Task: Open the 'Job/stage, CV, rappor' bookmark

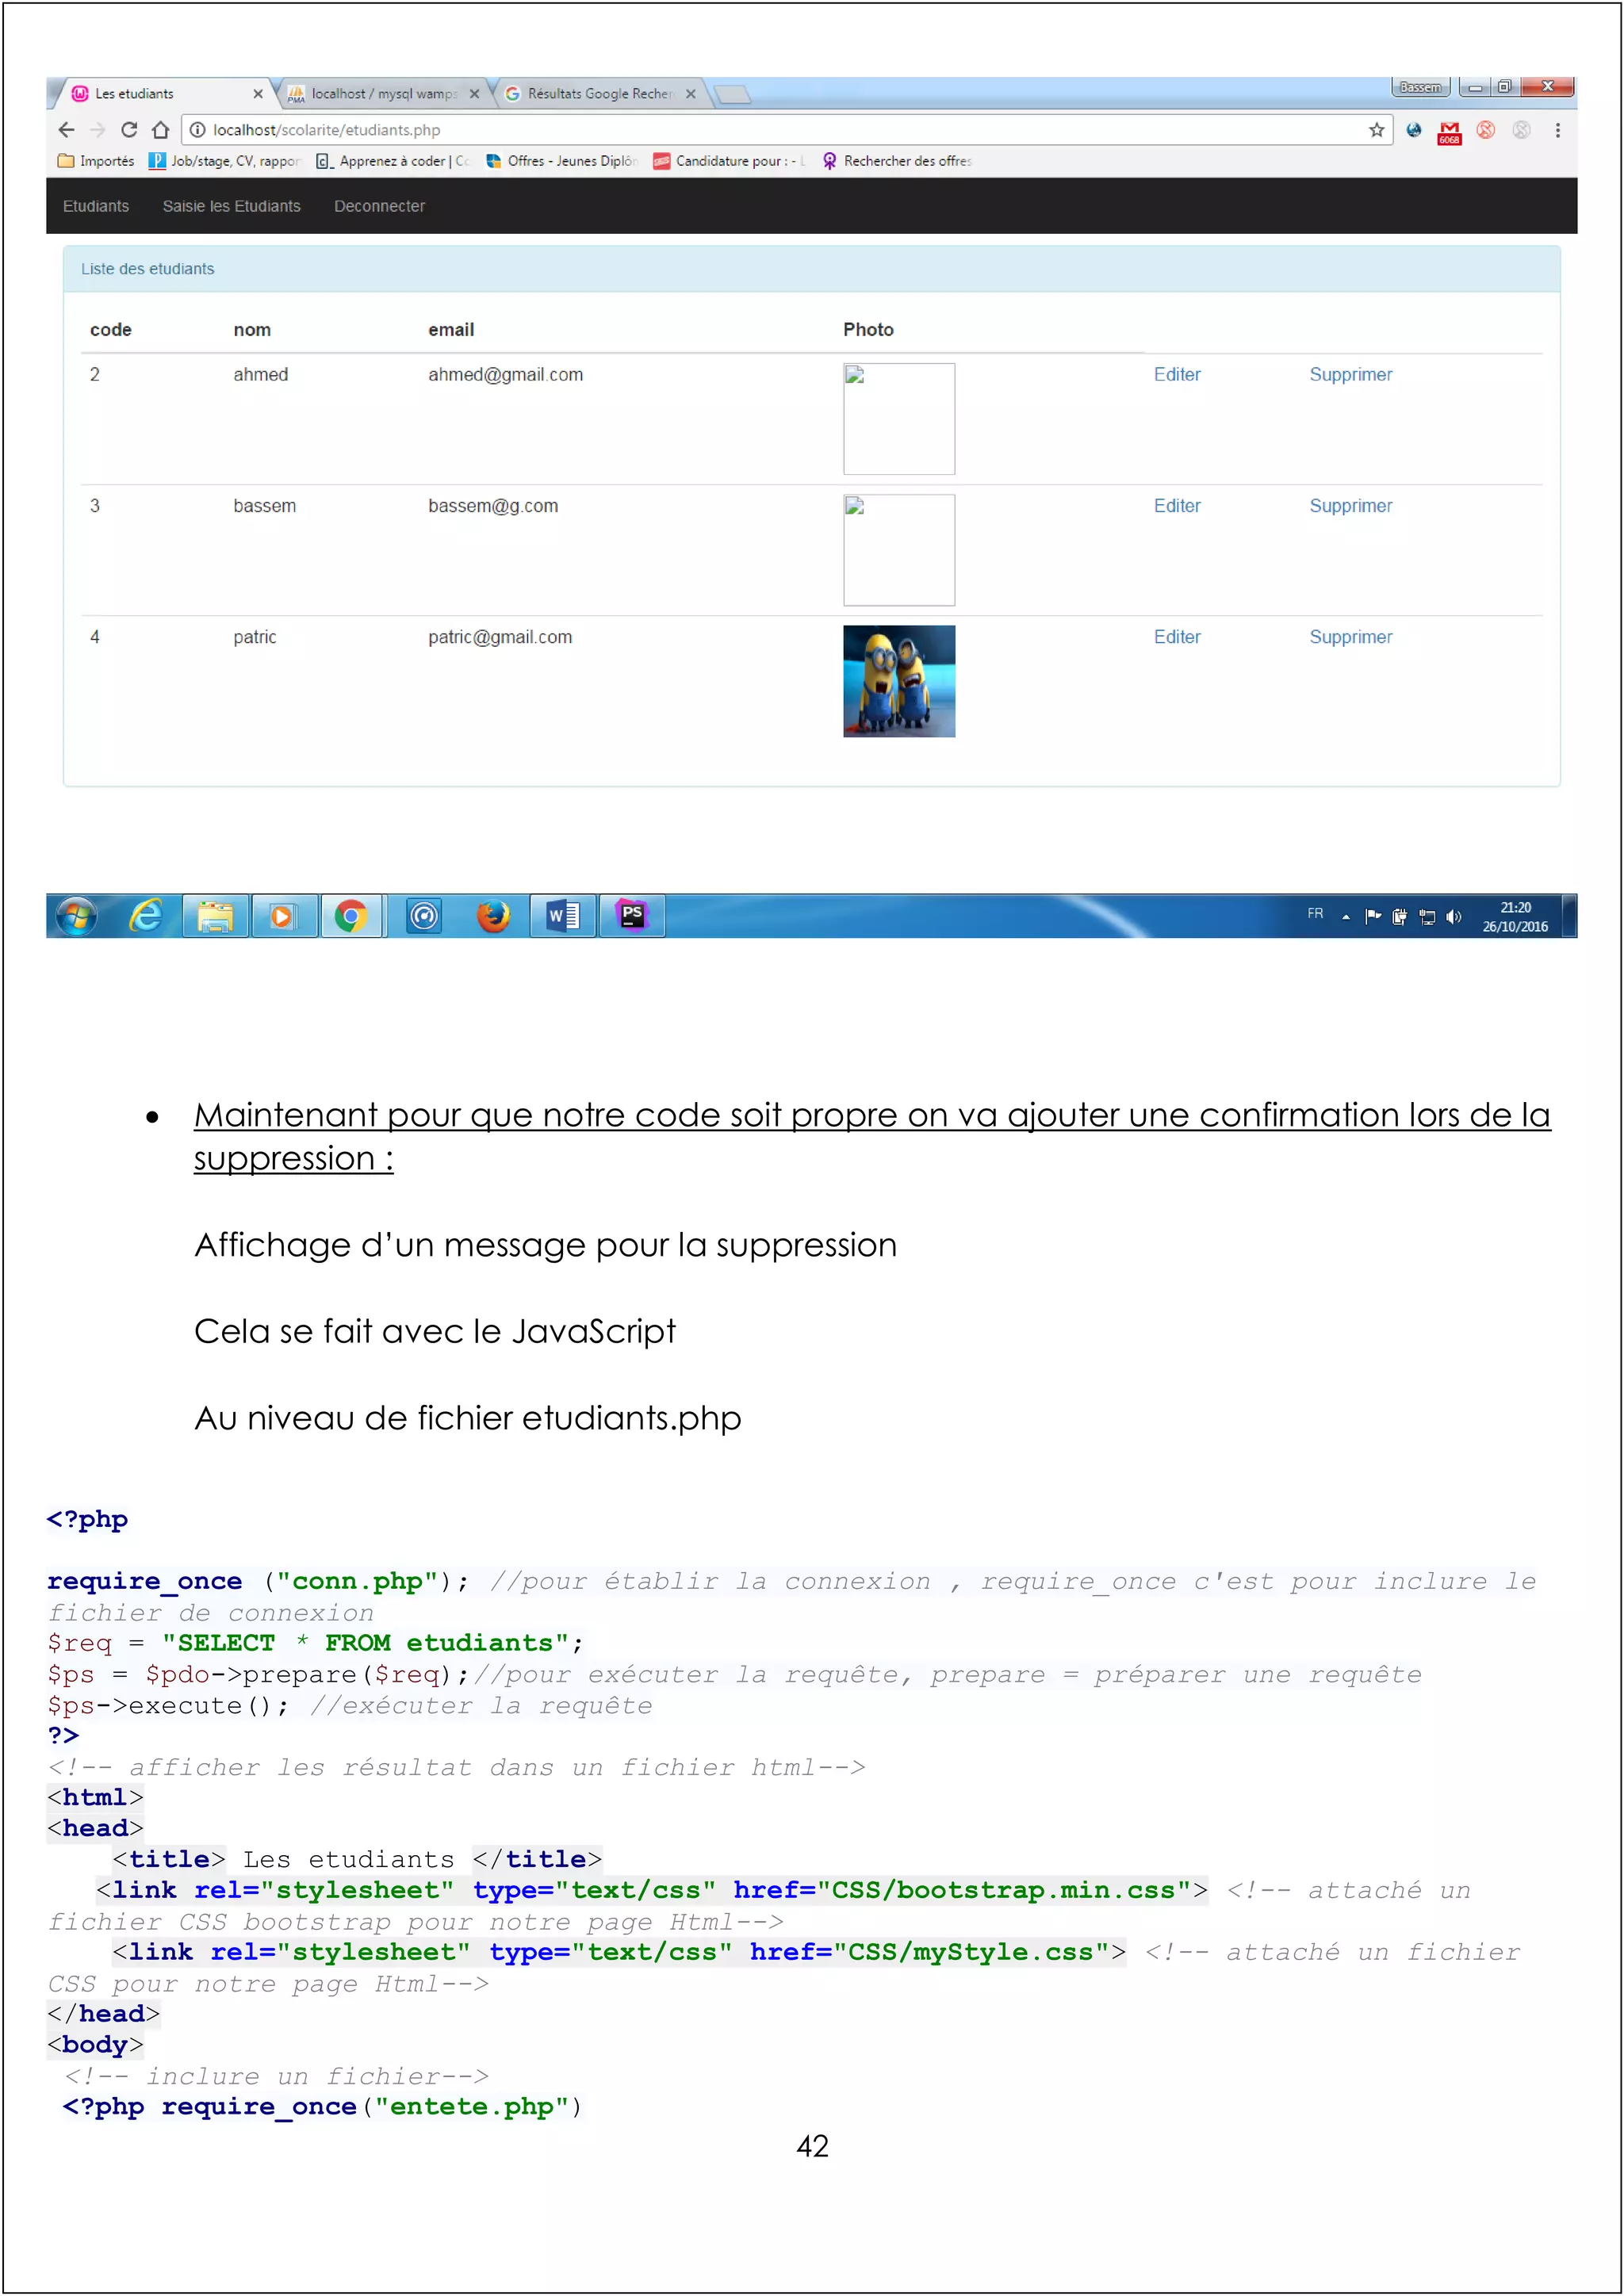Action: [224, 161]
